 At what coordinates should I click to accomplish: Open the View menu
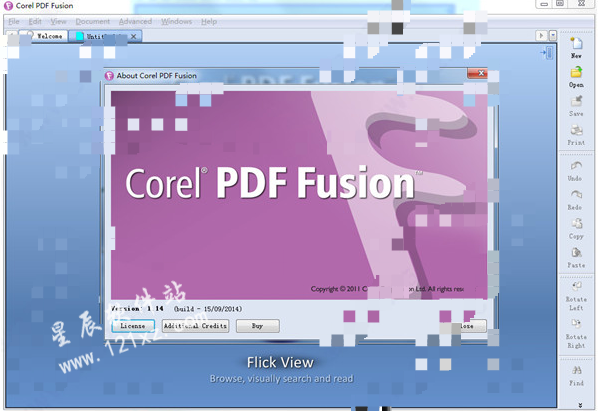point(58,21)
